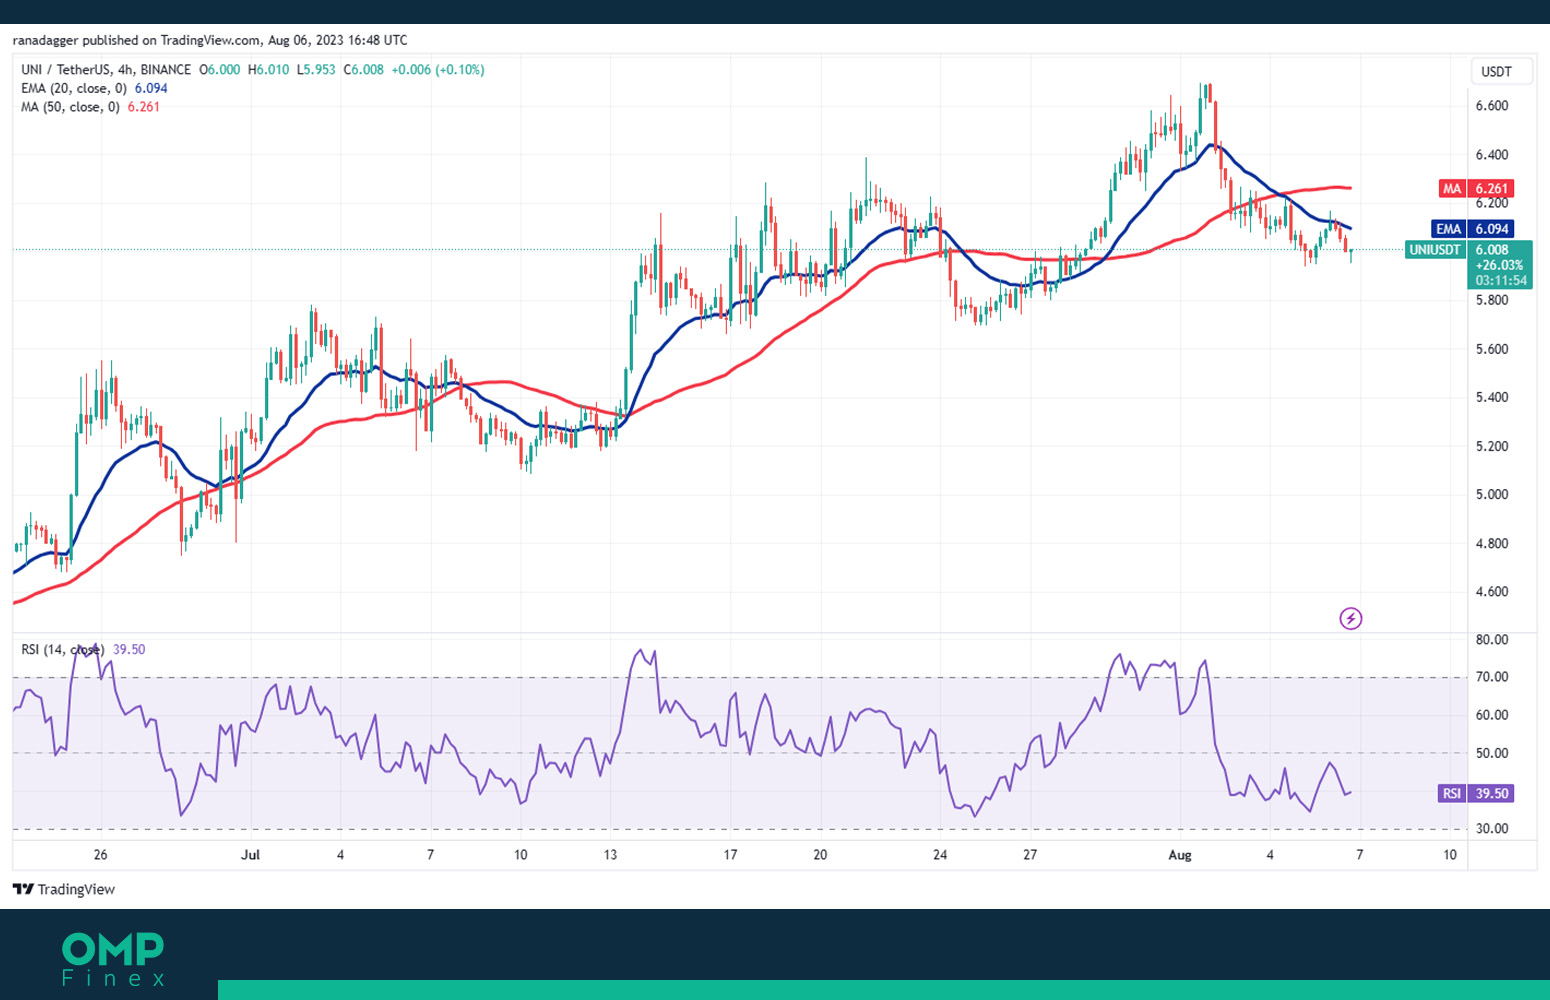Screen dimensions: 1550x1000
Task: Click the MA (50, close, 0) legend
Action: point(71,107)
